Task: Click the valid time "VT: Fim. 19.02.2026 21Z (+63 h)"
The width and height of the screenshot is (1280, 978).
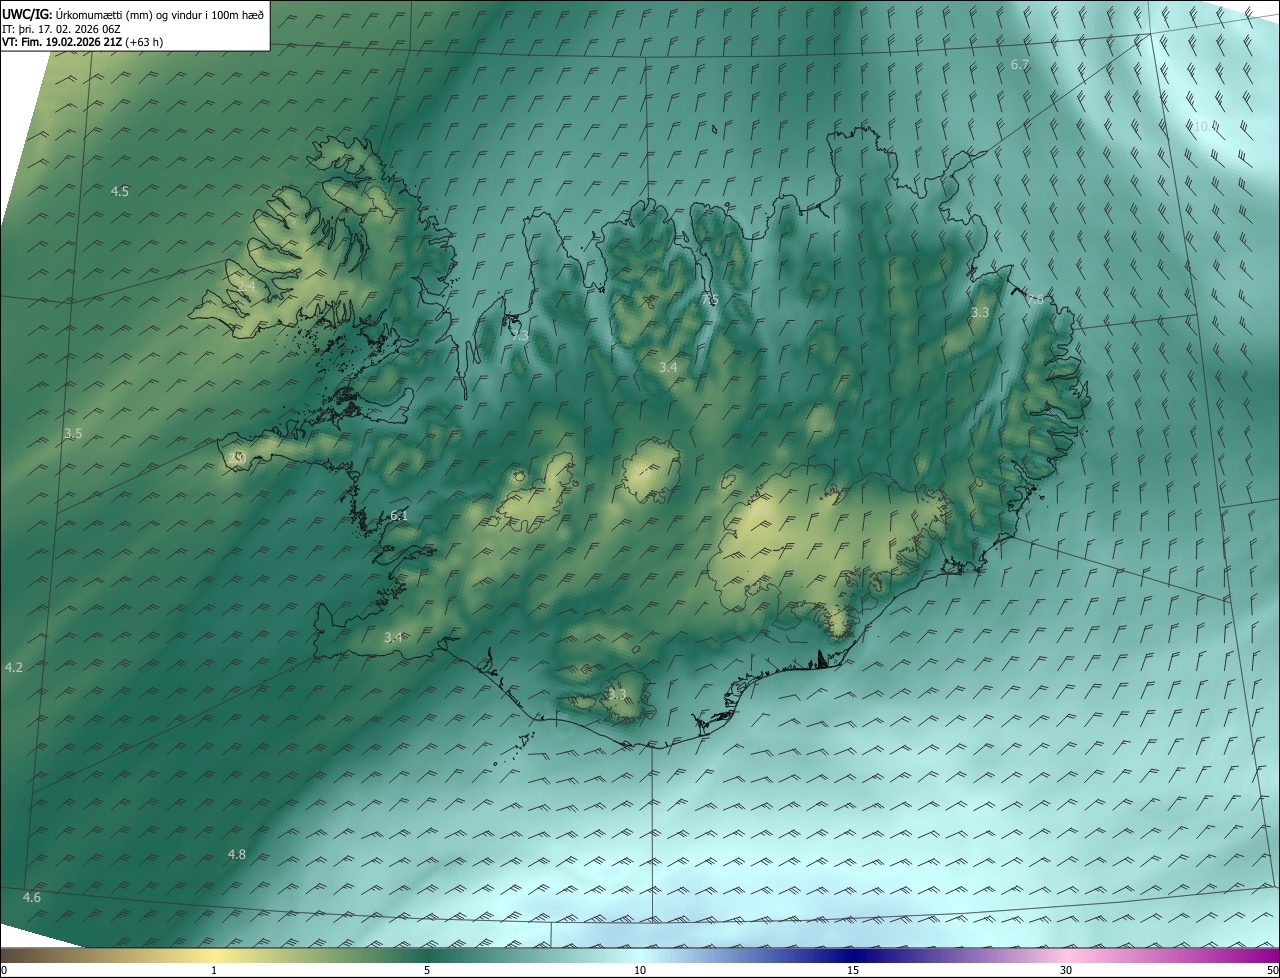Action: [x=83, y=42]
